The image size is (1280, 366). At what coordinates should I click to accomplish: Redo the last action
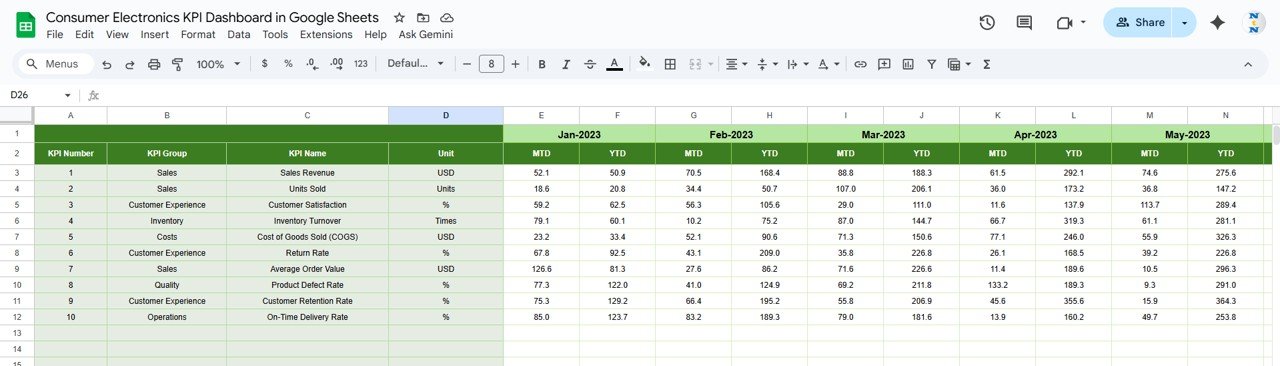point(130,64)
